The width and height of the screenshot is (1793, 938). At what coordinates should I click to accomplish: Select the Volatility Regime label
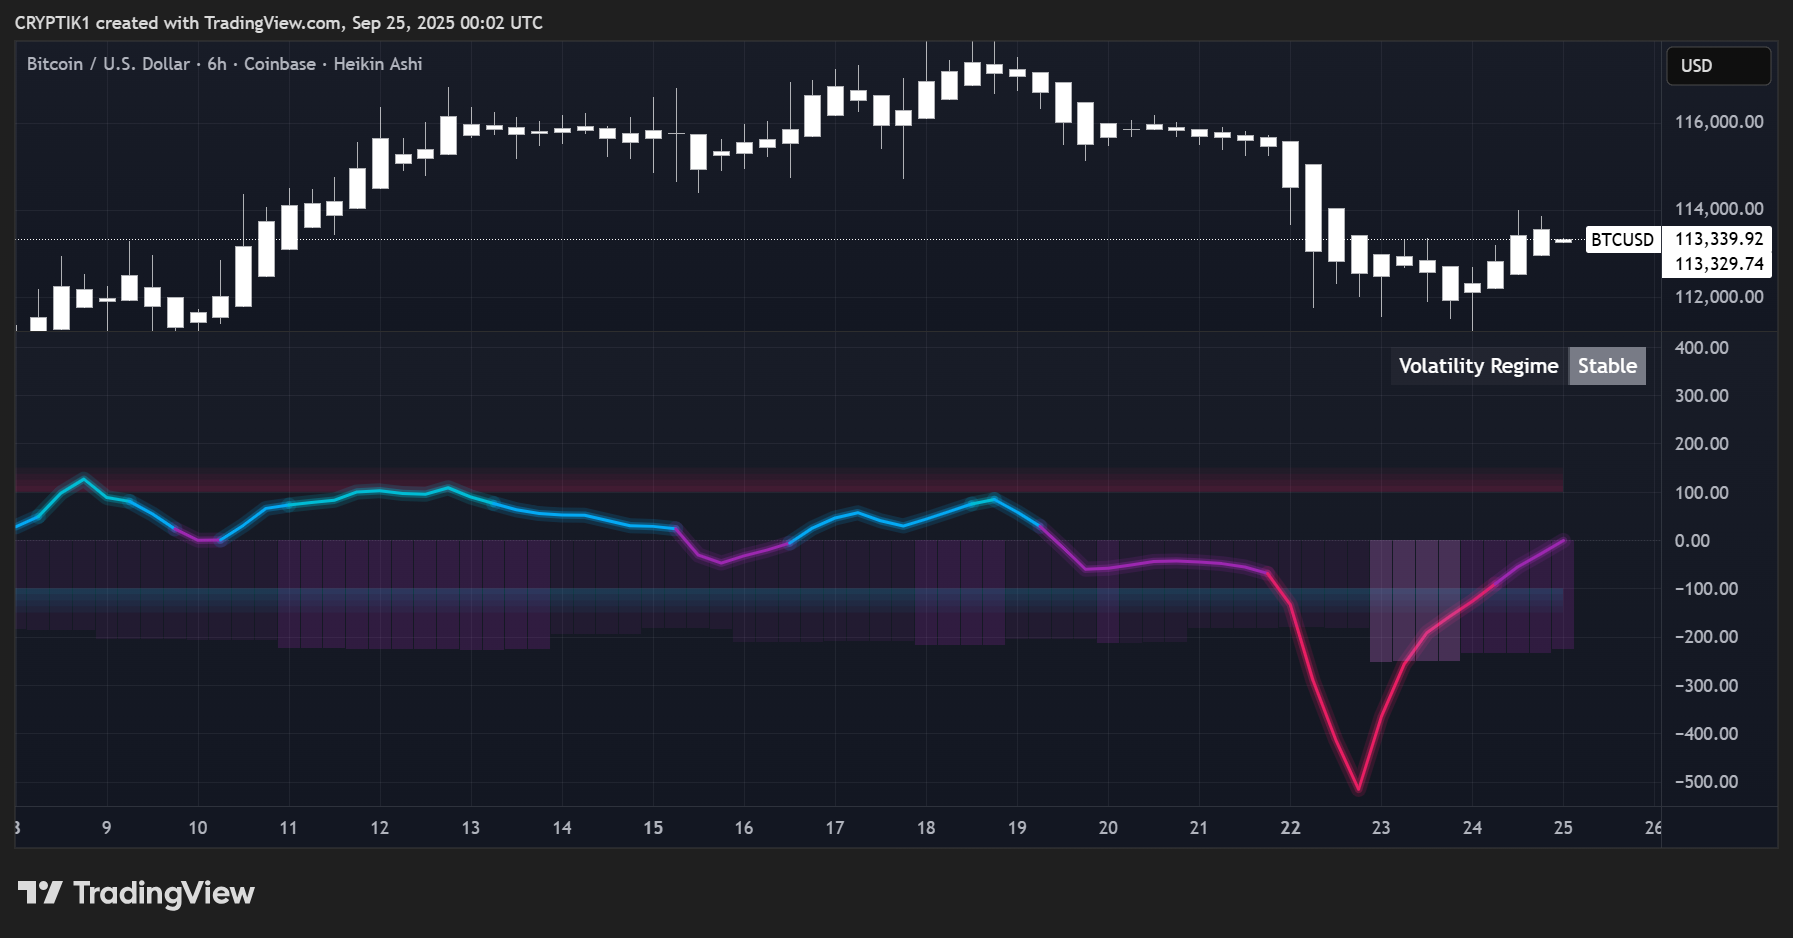(x=1478, y=366)
